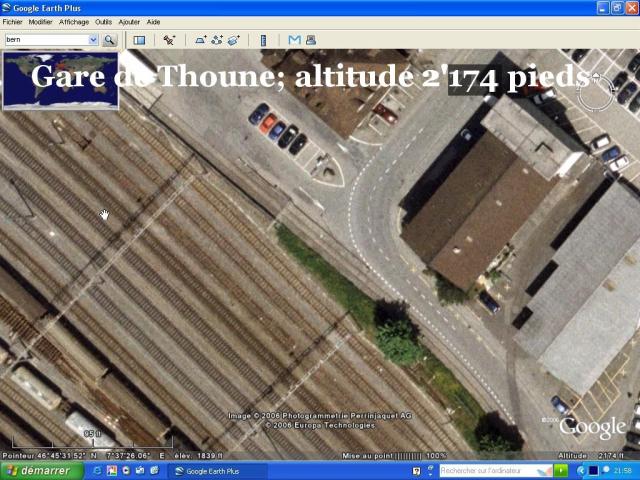Open the Affichage menu
Viewport: 640px width, 480px height.
click(x=74, y=22)
